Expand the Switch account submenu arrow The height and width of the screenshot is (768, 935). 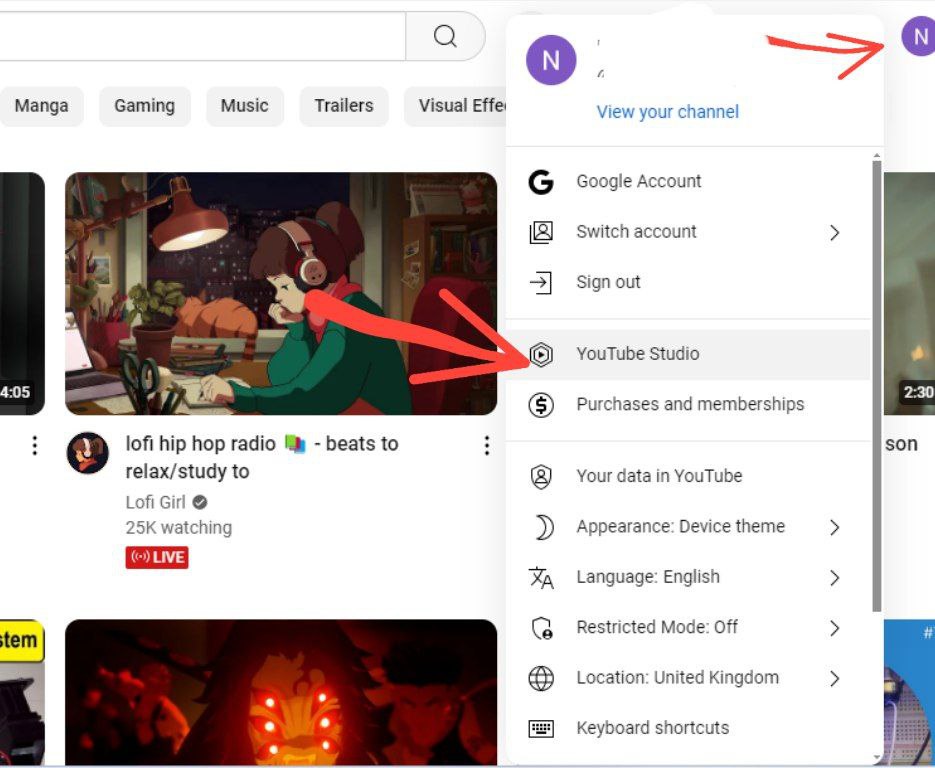(x=834, y=233)
